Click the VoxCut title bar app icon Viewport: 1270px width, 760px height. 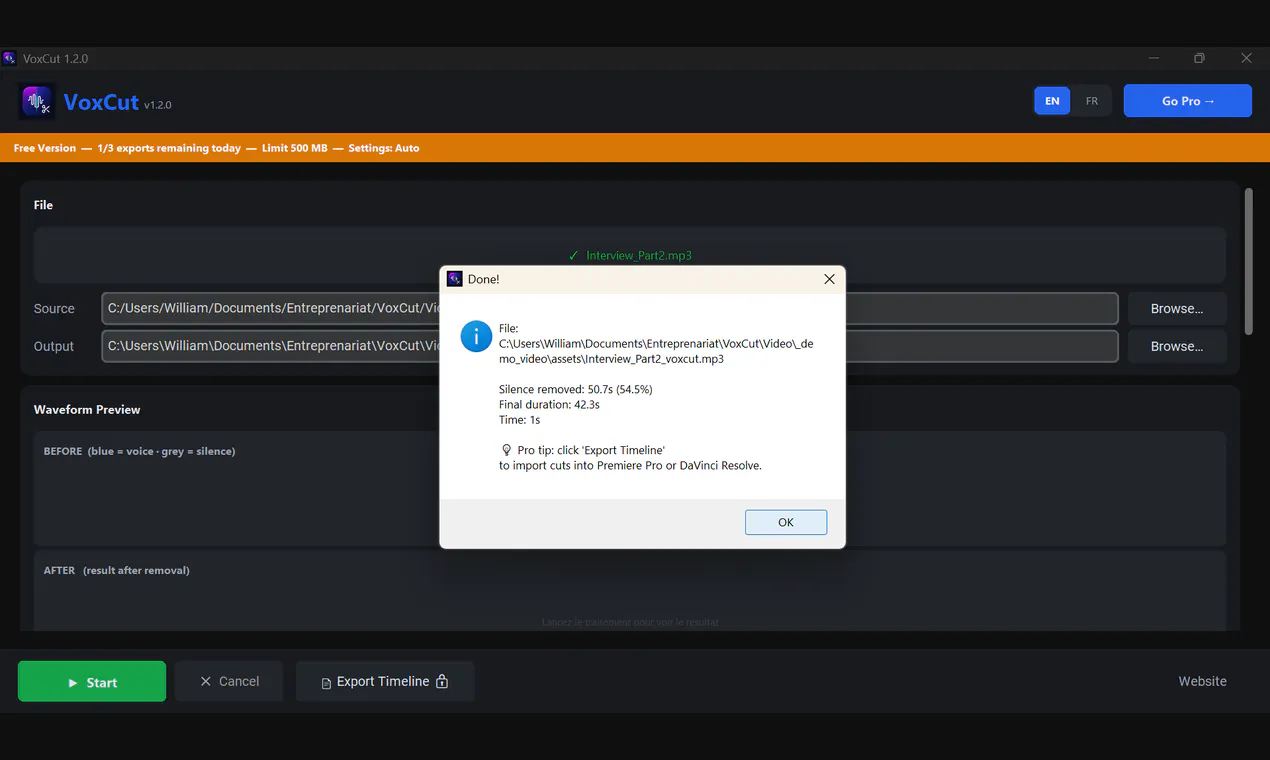click(x=9, y=58)
